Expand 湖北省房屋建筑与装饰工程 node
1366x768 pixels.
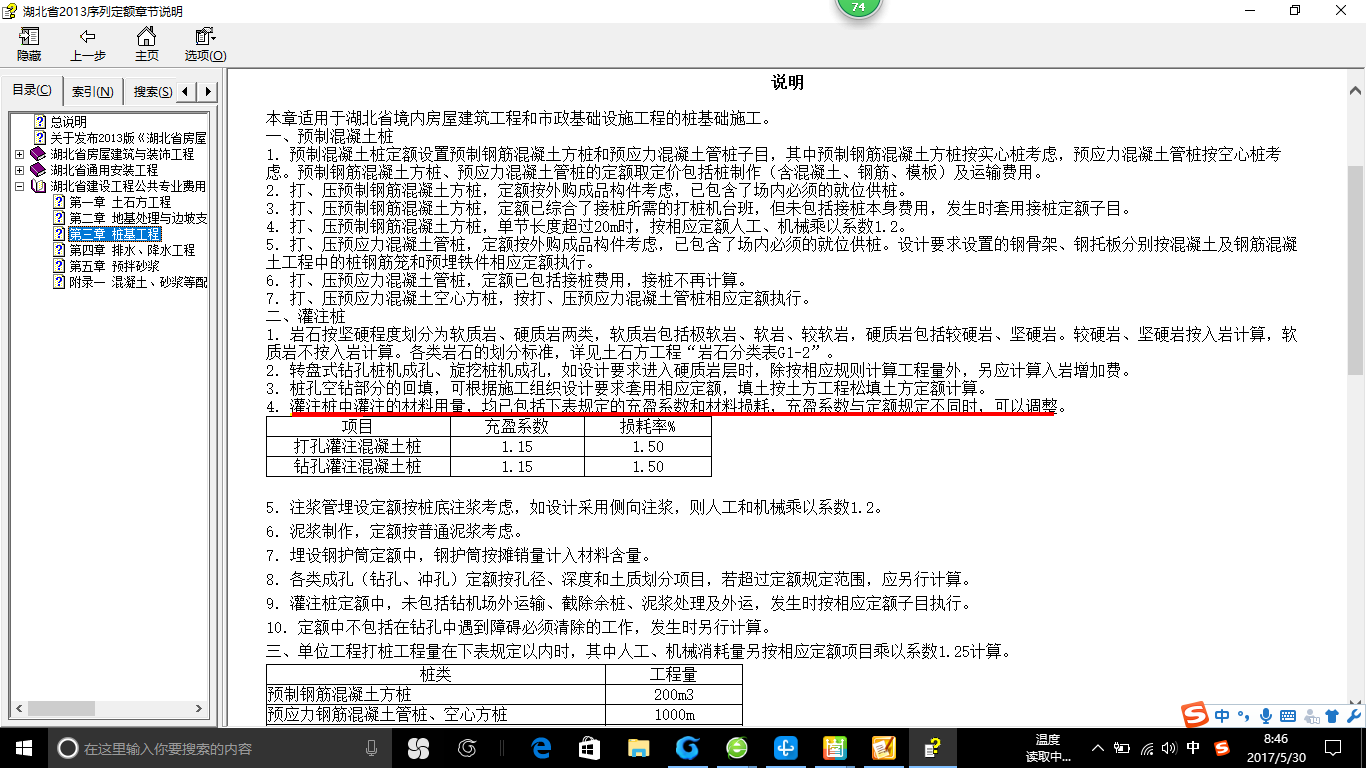coord(20,154)
